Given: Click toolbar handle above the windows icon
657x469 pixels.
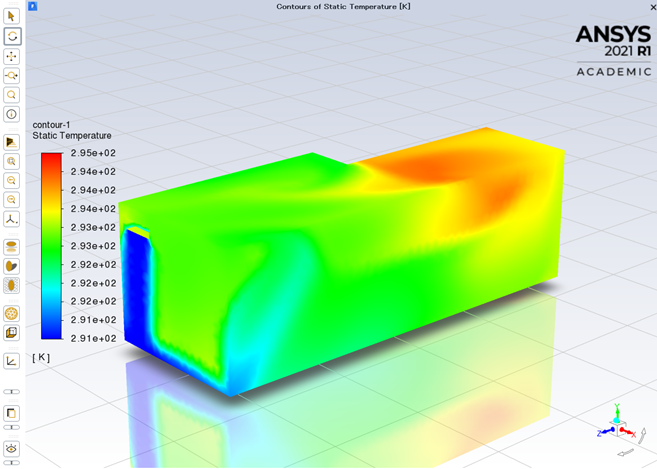Looking at the screenshot, I should [x=11, y=392].
